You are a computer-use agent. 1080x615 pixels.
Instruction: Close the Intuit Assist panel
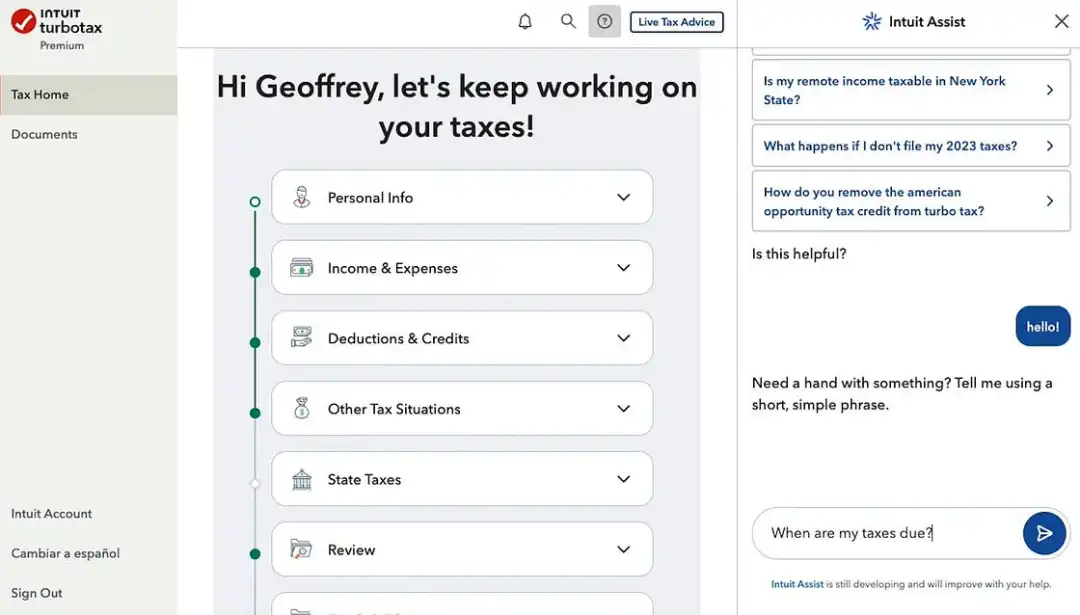(x=1061, y=21)
